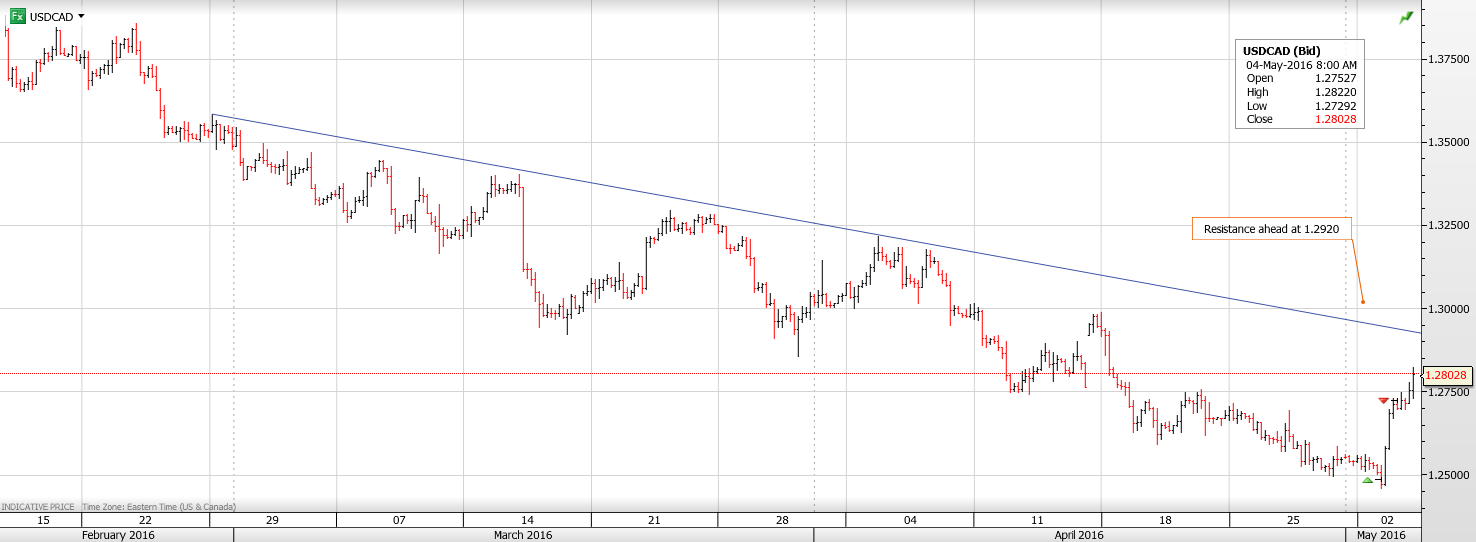This screenshot has height=542, width=1476.
Task: Open the USDCAD symbol dropdown arrow
Action: 81,16
